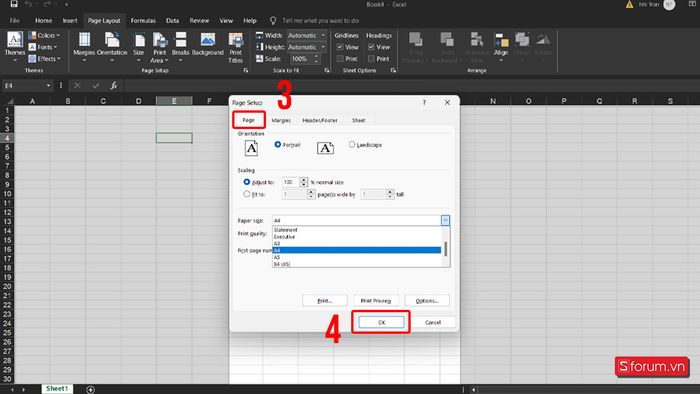Click the Insert Function fx icon
700x394 pixels.
click(113, 85)
